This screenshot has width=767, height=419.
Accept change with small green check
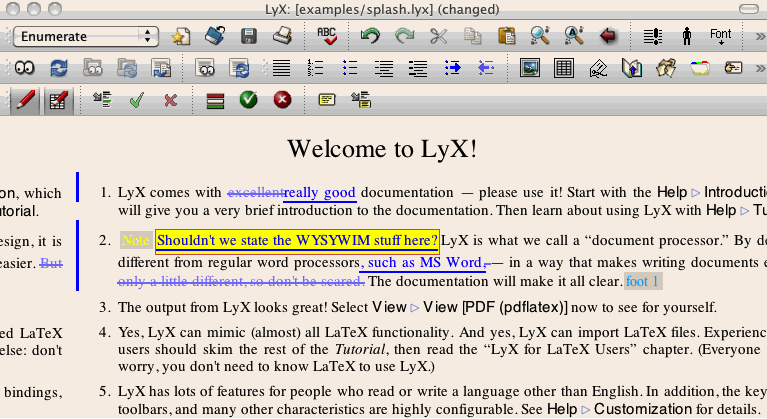(136, 100)
